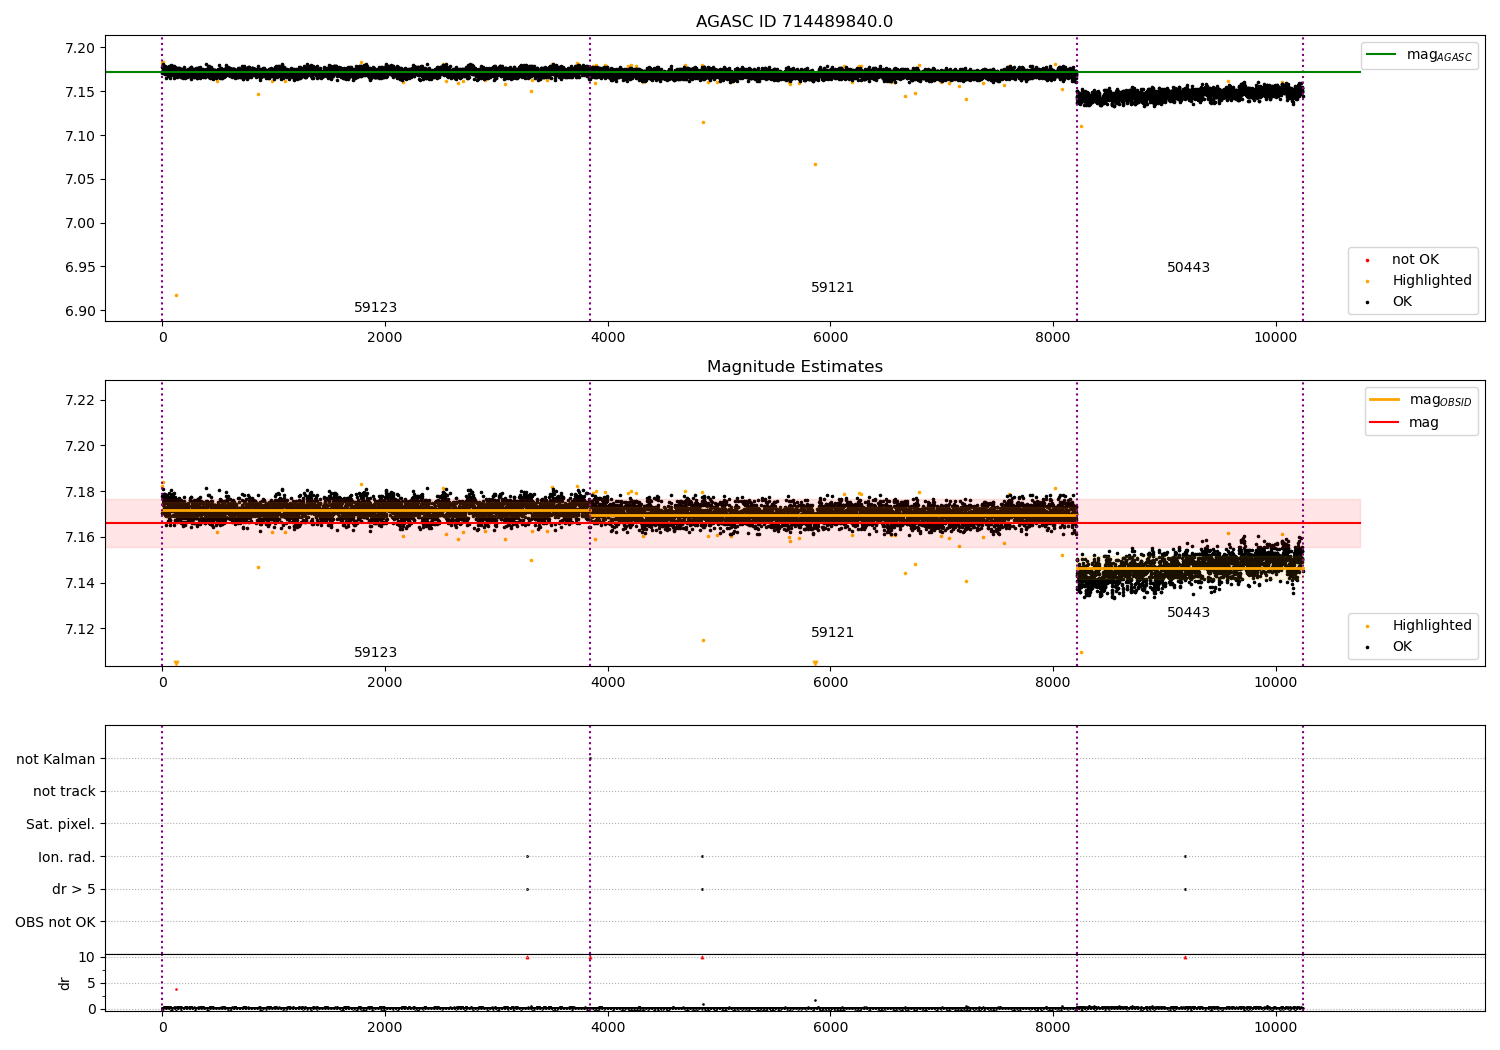Click the 5 tick label on the dr axis
This screenshot has height=1050, width=1500.
click(91, 984)
